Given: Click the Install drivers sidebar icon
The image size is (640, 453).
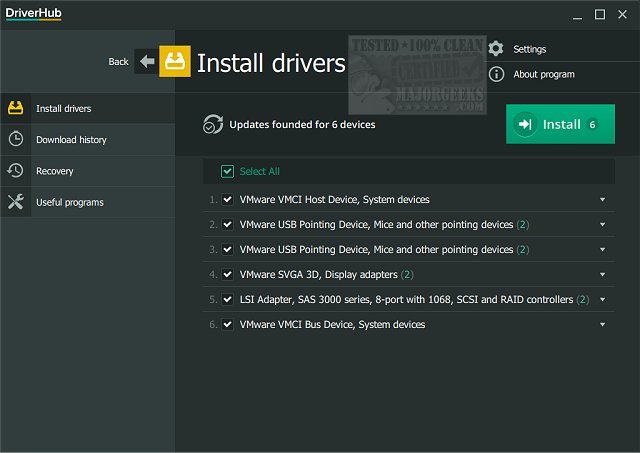Looking at the screenshot, I should [15, 108].
